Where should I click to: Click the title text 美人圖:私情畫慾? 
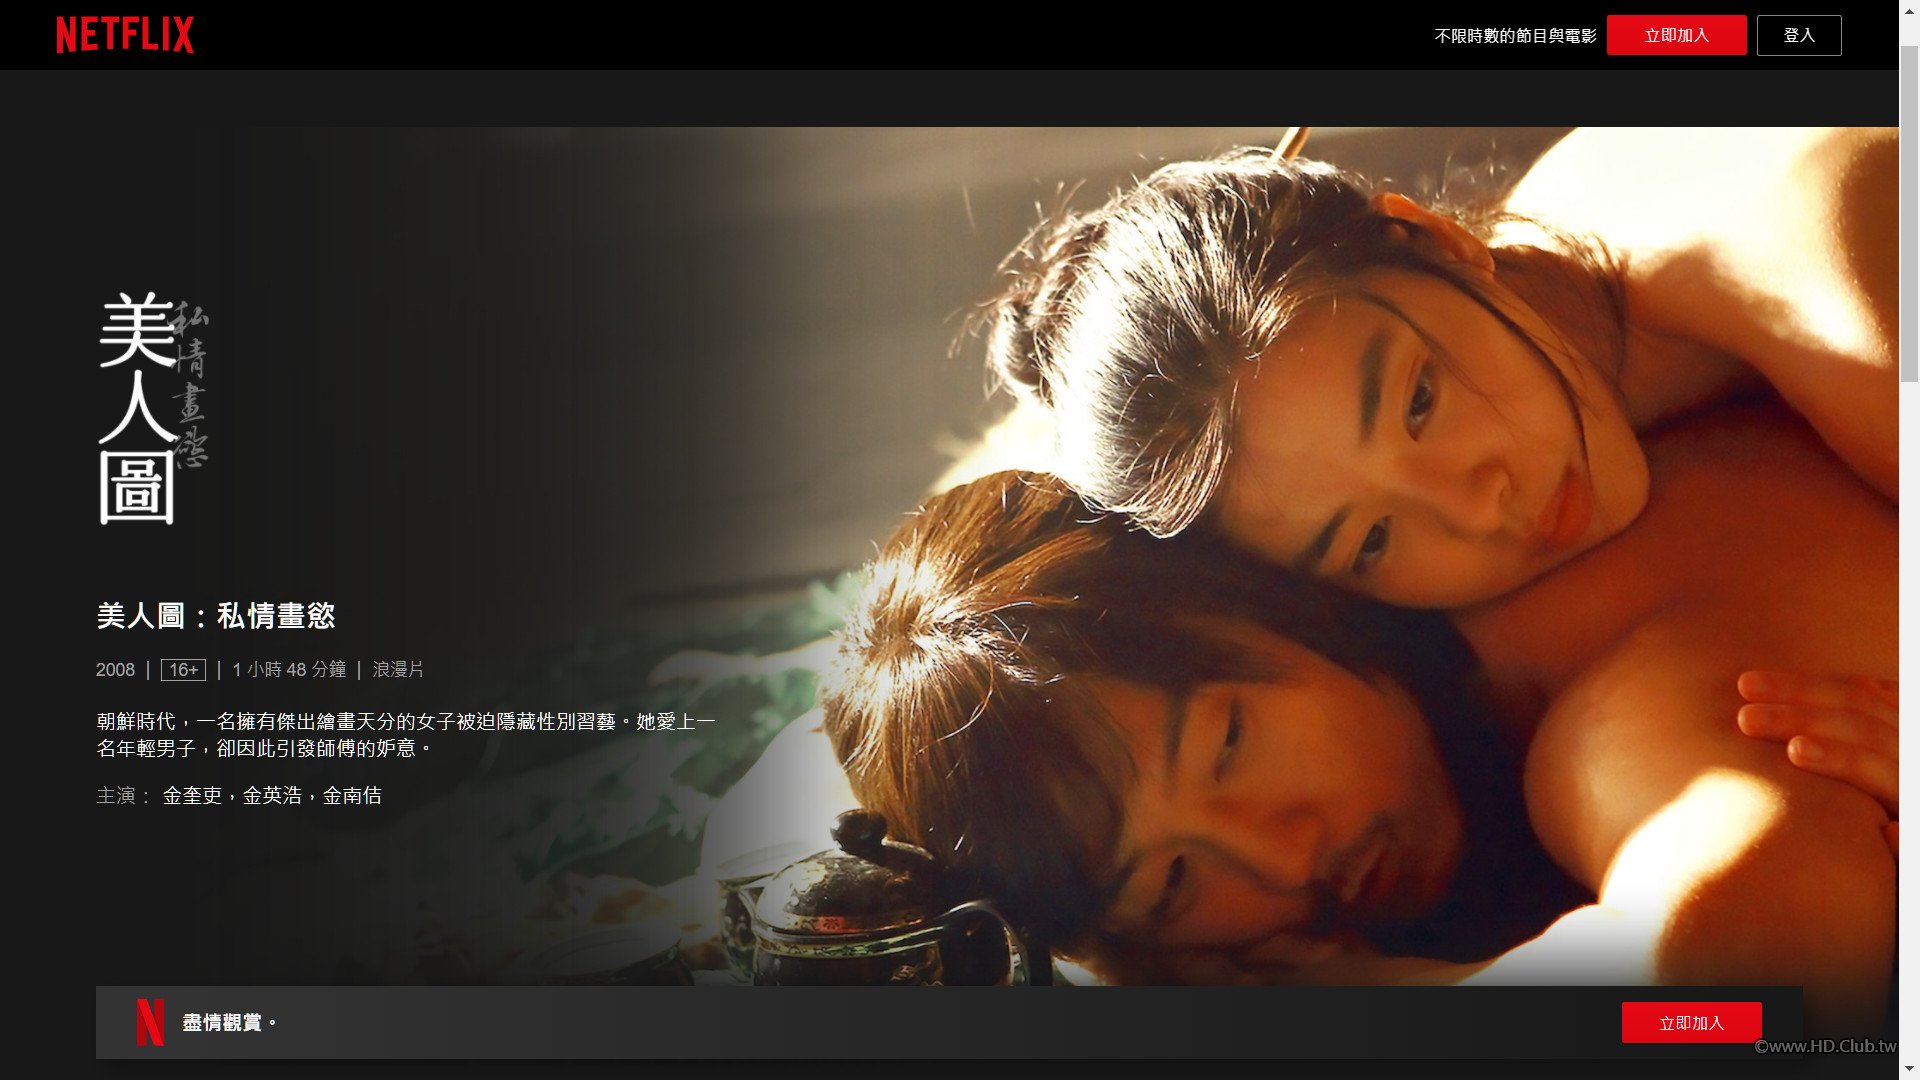(x=216, y=616)
